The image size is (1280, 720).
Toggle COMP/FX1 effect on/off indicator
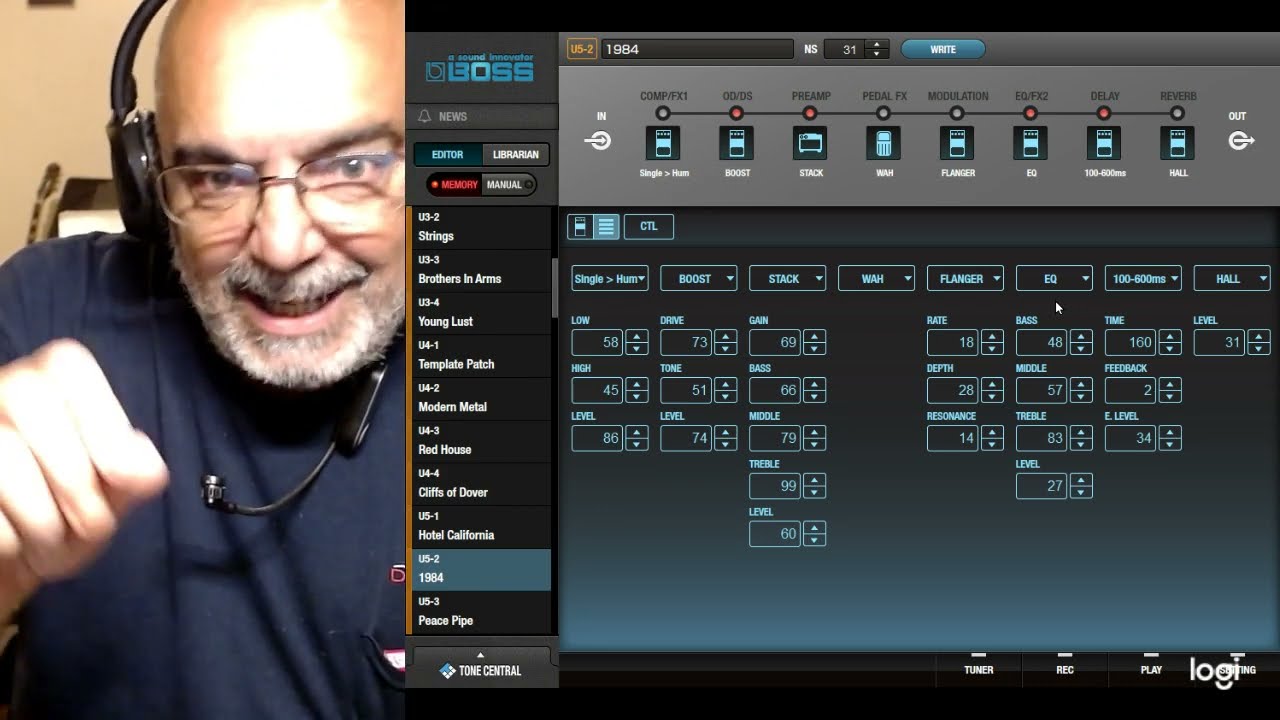pyautogui.click(x=663, y=114)
